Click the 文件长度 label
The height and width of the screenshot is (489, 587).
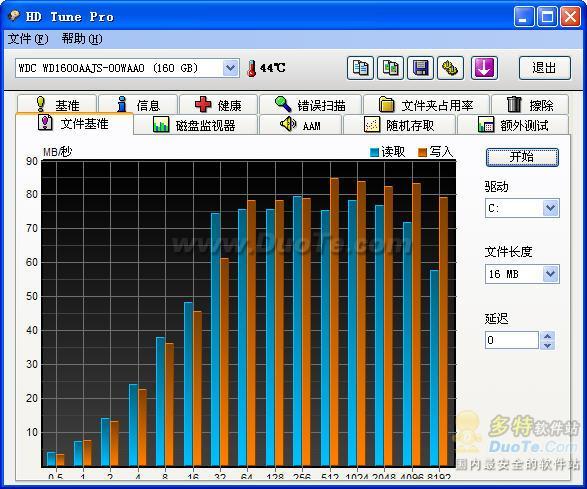point(508,252)
